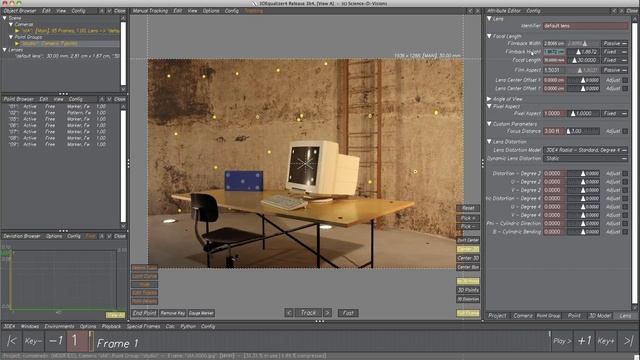The width and height of the screenshot is (640, 360).
Task: Click the Focal Length slider handle
Action: click(x=574, y=60)
